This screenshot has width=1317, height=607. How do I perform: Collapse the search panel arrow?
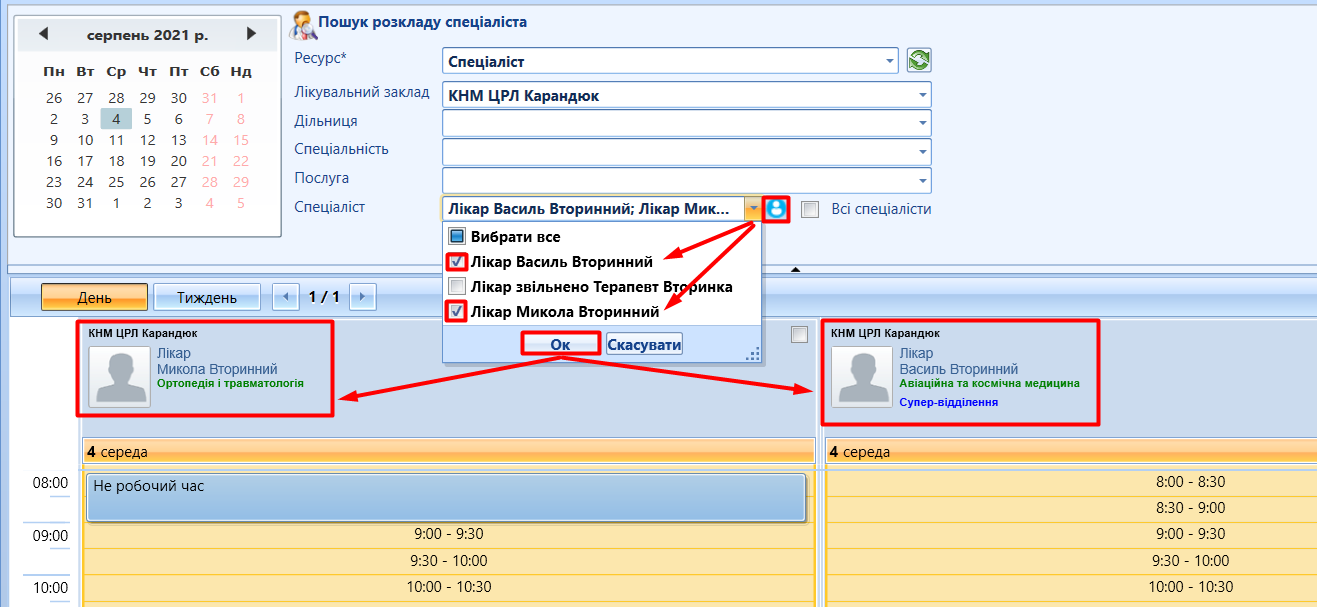[796, 269]
